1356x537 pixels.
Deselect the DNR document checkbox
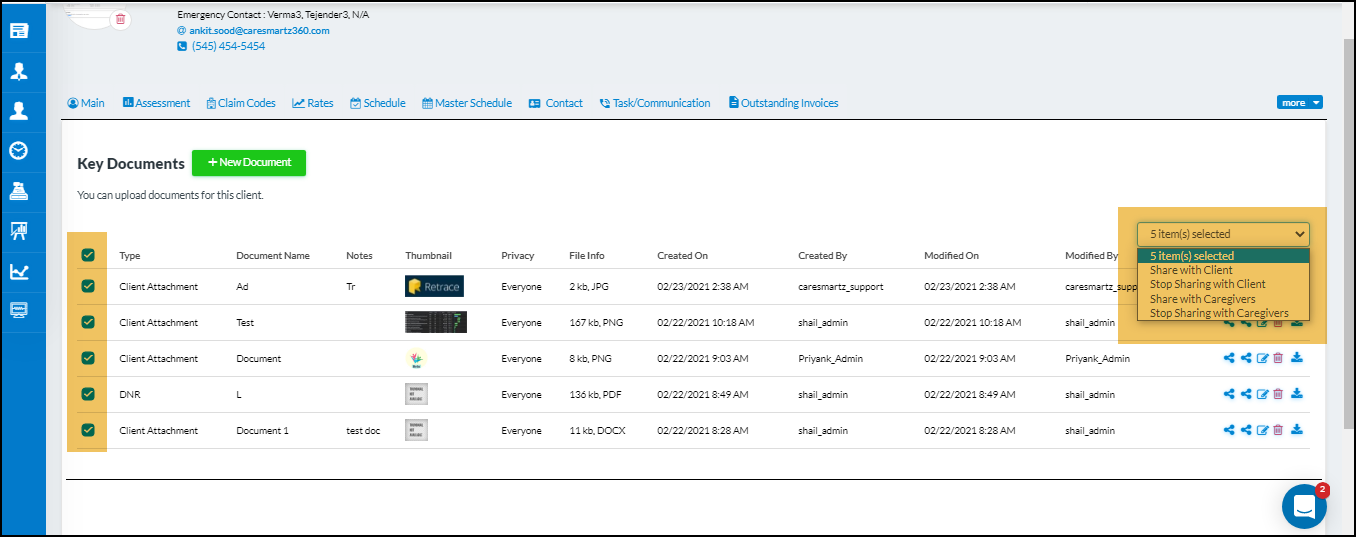point(88,394)
